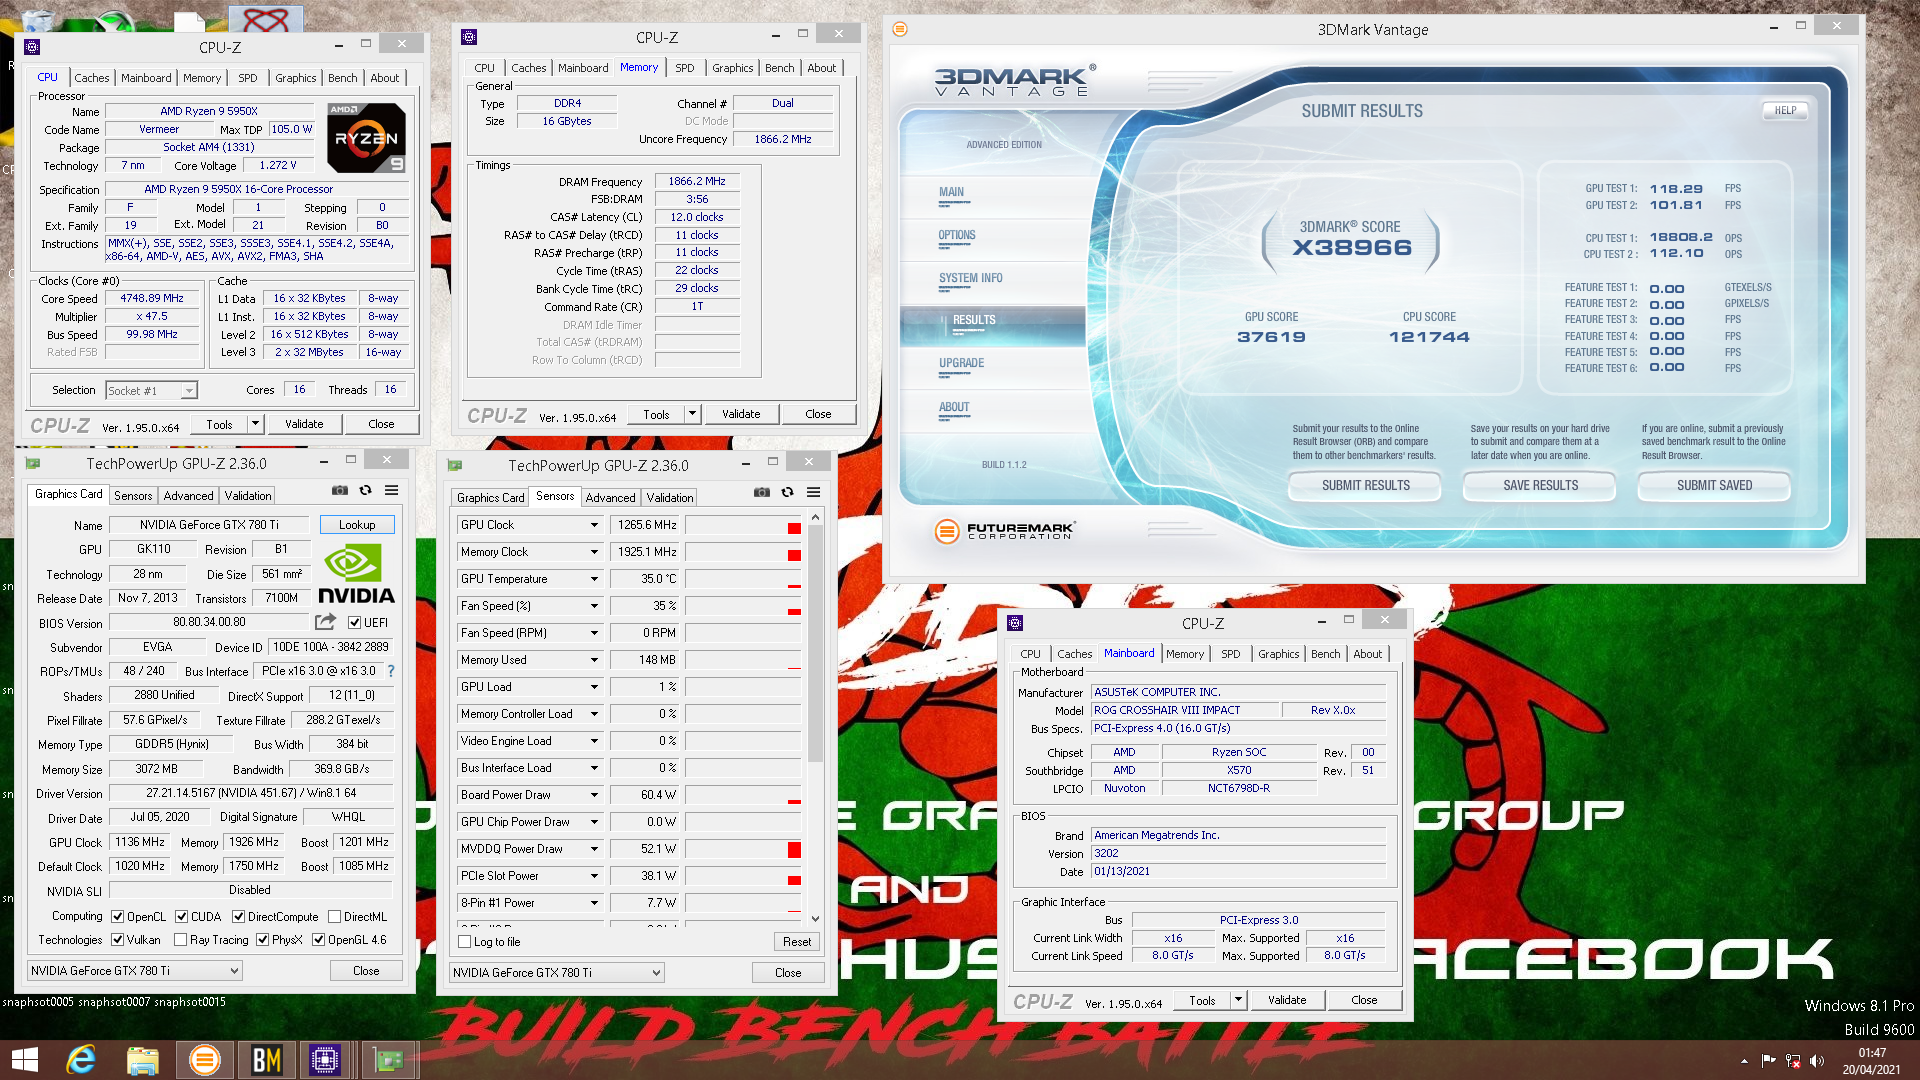
Task: Click refresh icon in GPU-Z Graphics Card window
Action: pyautogui.click(x=366, y=491)
